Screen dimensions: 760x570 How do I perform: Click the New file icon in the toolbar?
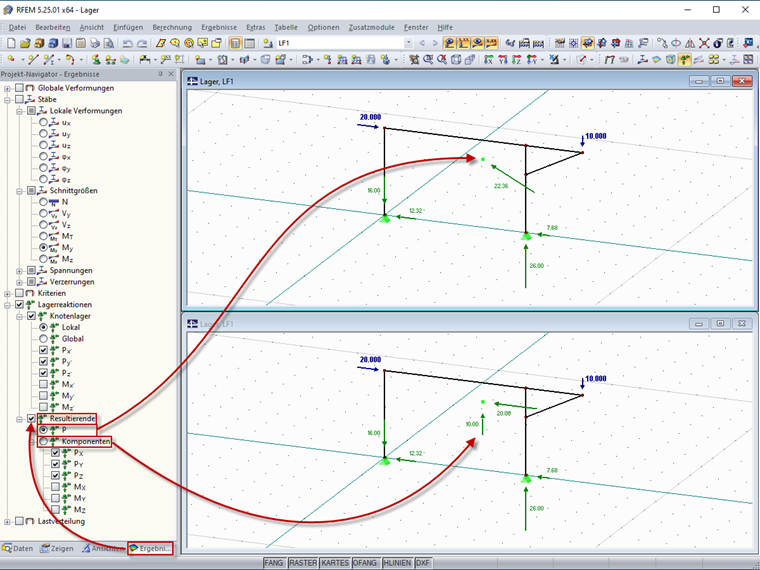tap(11, 43)
